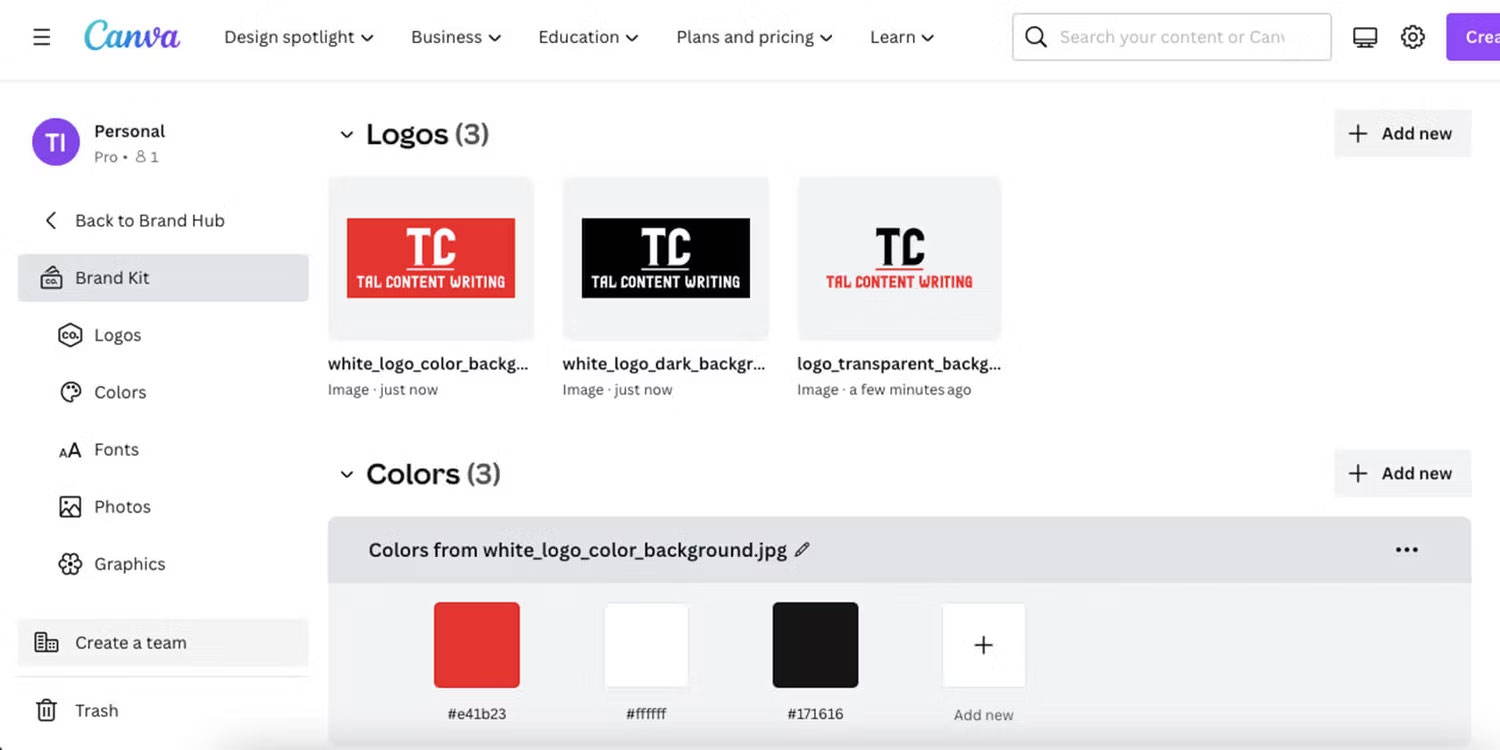1500x750 pixels.
Task: Click the '#171616' hex label
Action: point(815,714)
